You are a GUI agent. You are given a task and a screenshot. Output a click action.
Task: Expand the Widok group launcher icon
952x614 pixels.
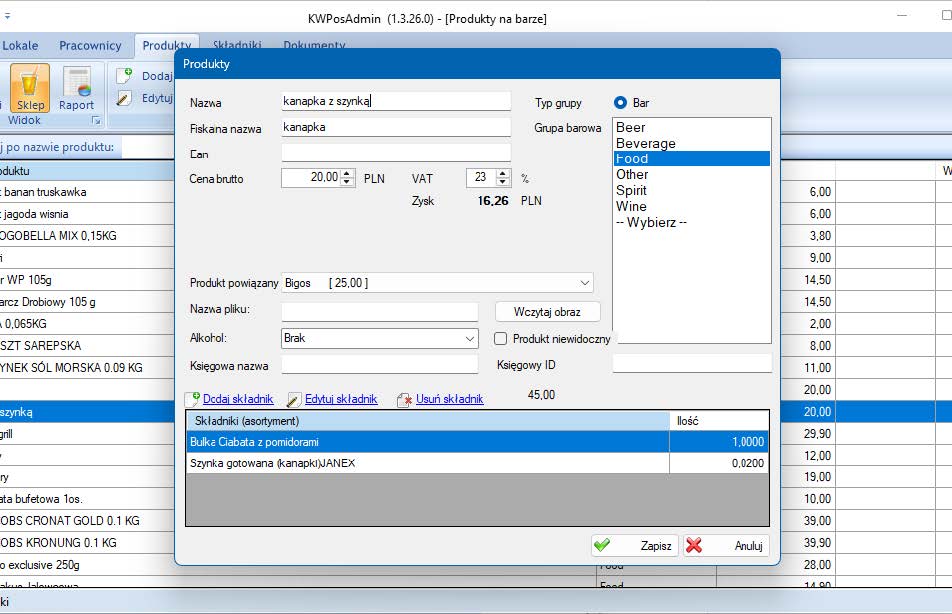click(x=97, y=120)
